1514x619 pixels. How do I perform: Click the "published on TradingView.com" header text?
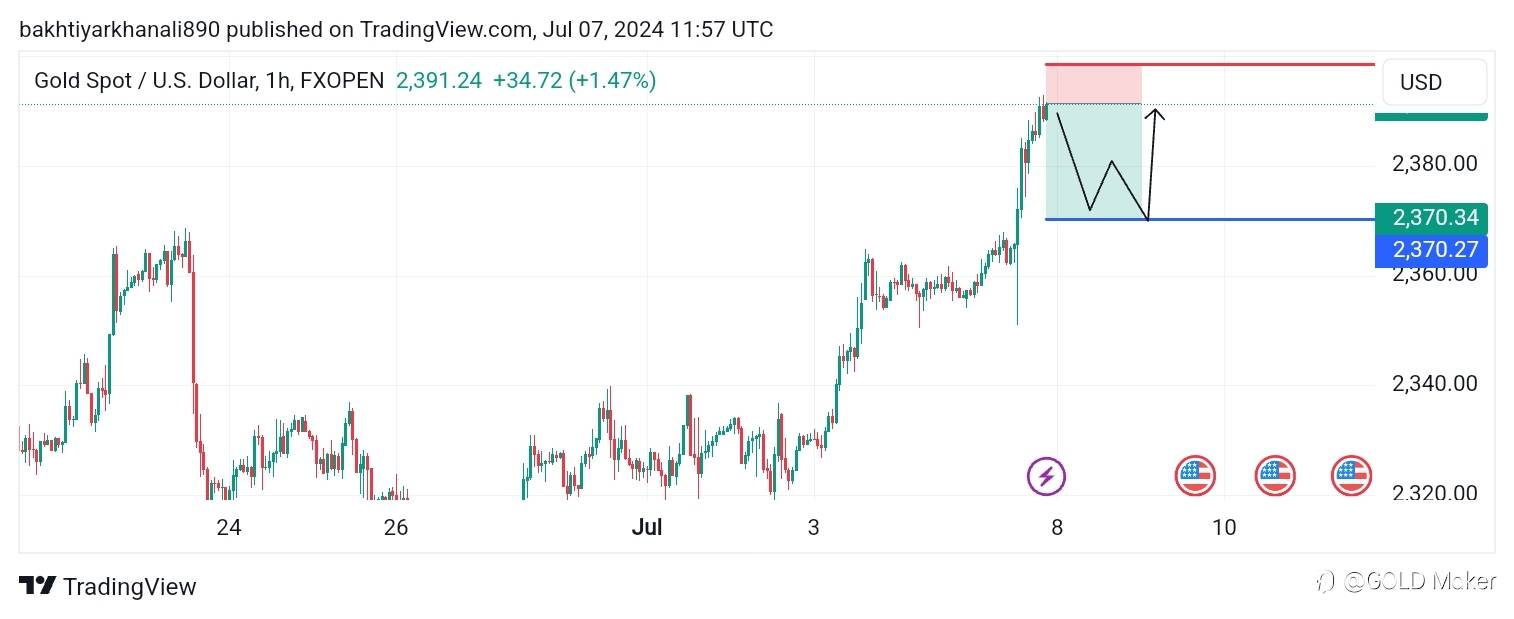coord(380,29)
